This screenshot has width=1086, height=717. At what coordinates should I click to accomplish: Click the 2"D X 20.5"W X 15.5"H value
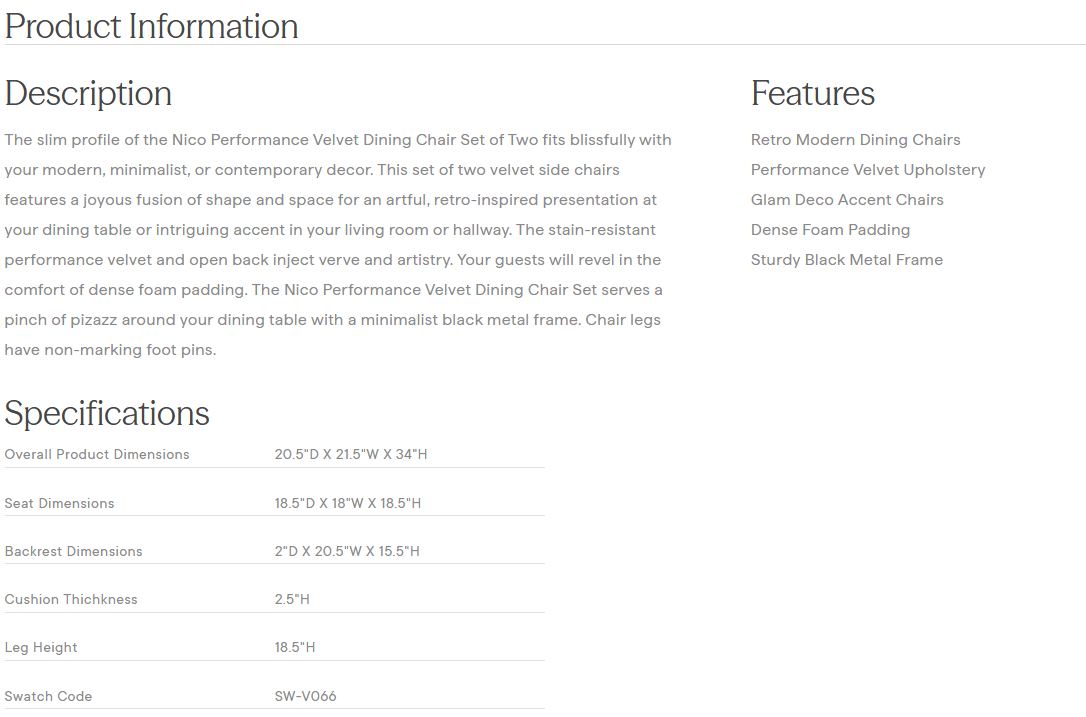point(347,551)
